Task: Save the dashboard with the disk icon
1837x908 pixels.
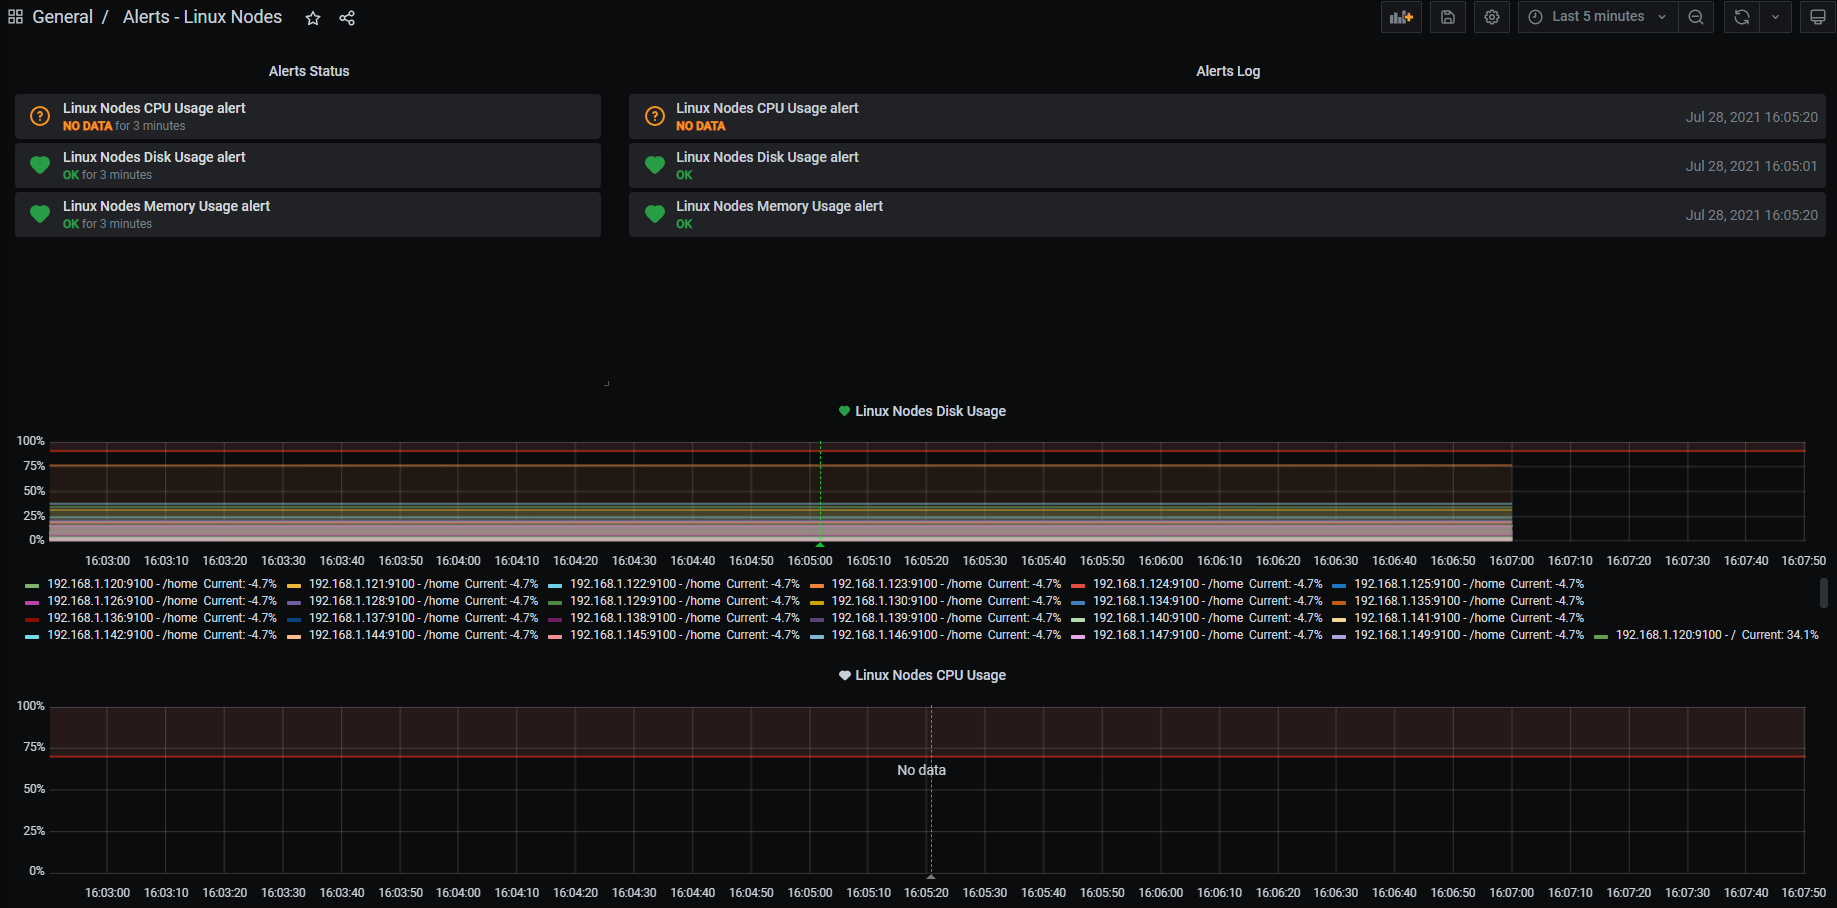Action: 1447,17
